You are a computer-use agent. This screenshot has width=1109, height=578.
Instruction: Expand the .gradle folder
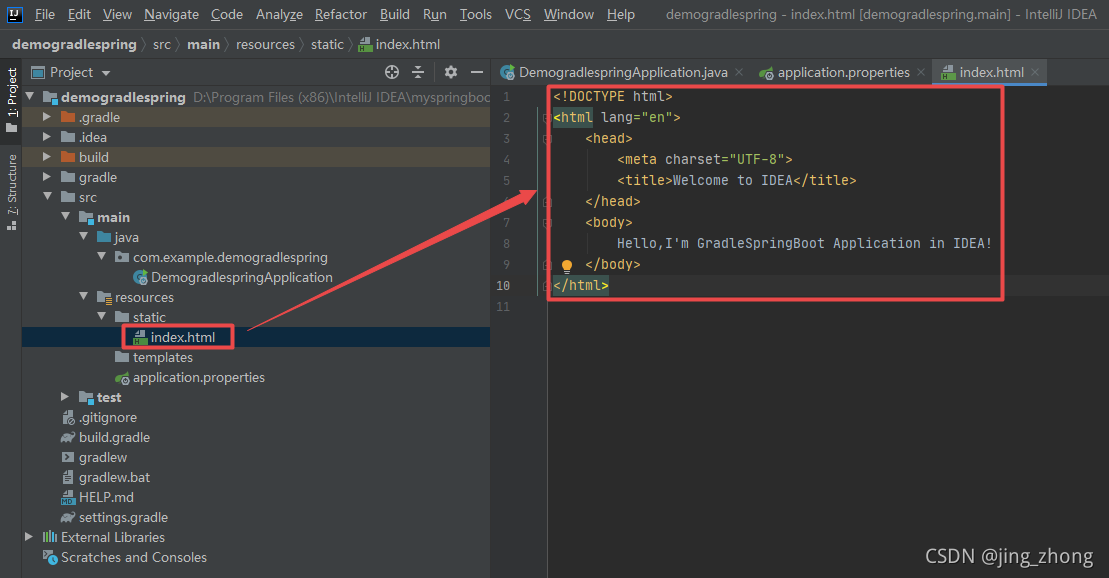pos(47,117)
